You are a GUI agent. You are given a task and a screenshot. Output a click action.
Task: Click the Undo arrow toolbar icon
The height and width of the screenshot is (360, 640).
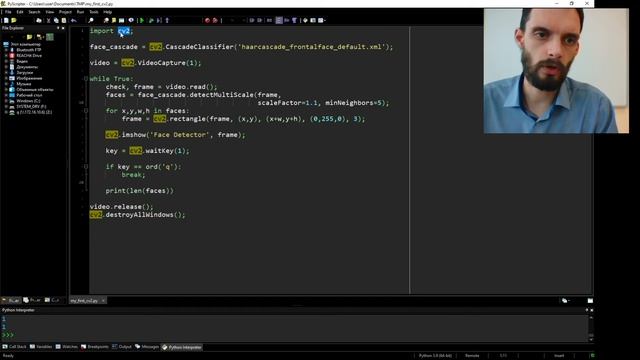(74, 20)
